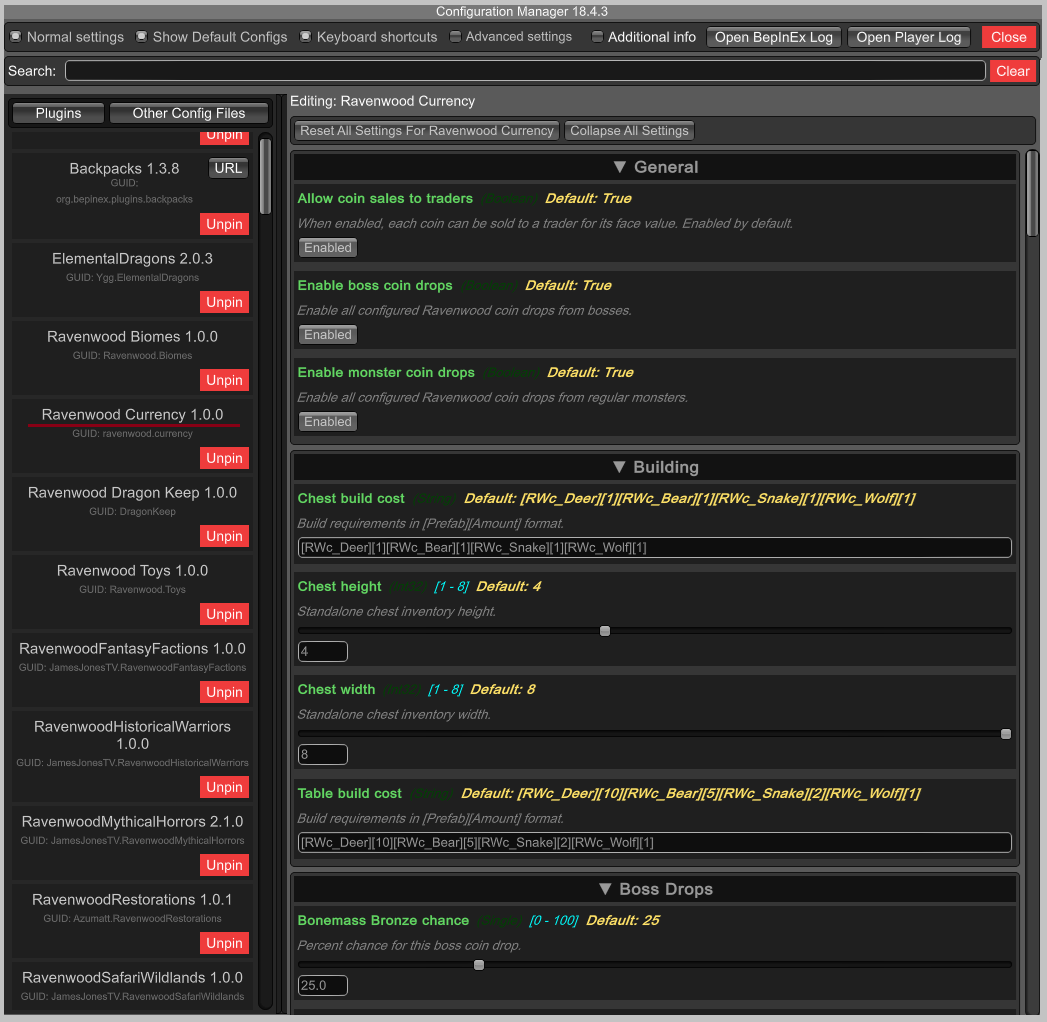The image size is (1047, 1022).
Task: Reset All Settings For Ravenwood Currency
Action: (x=427, y=131)
